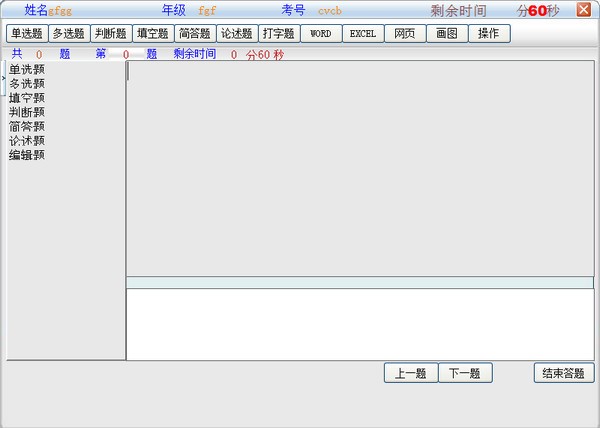Advance with the 下一题 button
The height and width of the screenshot is (428, 600).
[x=465, y=373]
